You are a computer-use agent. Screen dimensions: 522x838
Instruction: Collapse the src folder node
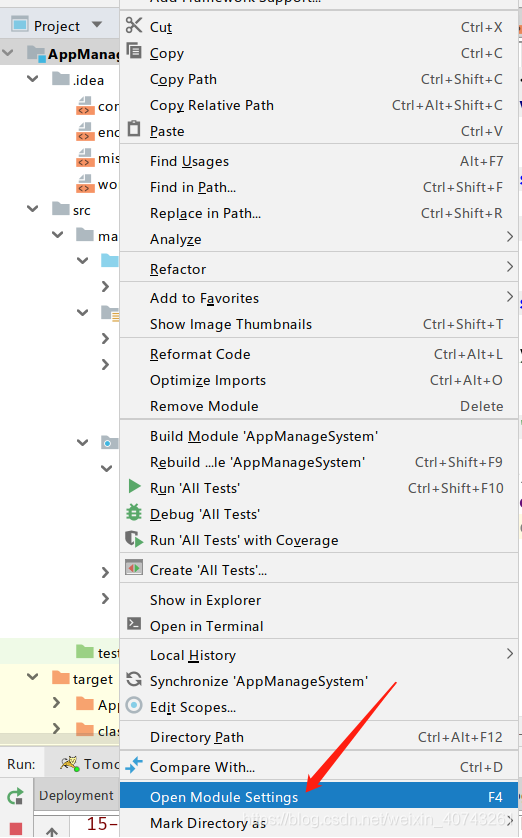click(33, 208)
